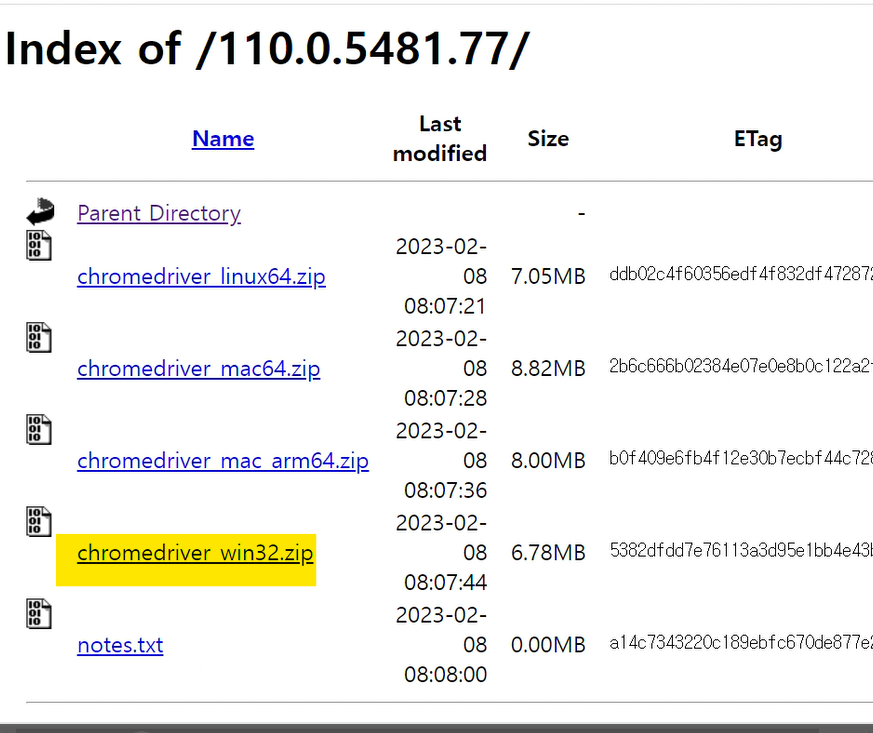Click the 6.78MB size value
Image resolution: width=873 pixels, height=733 pixels.
[x=548, y=552]
